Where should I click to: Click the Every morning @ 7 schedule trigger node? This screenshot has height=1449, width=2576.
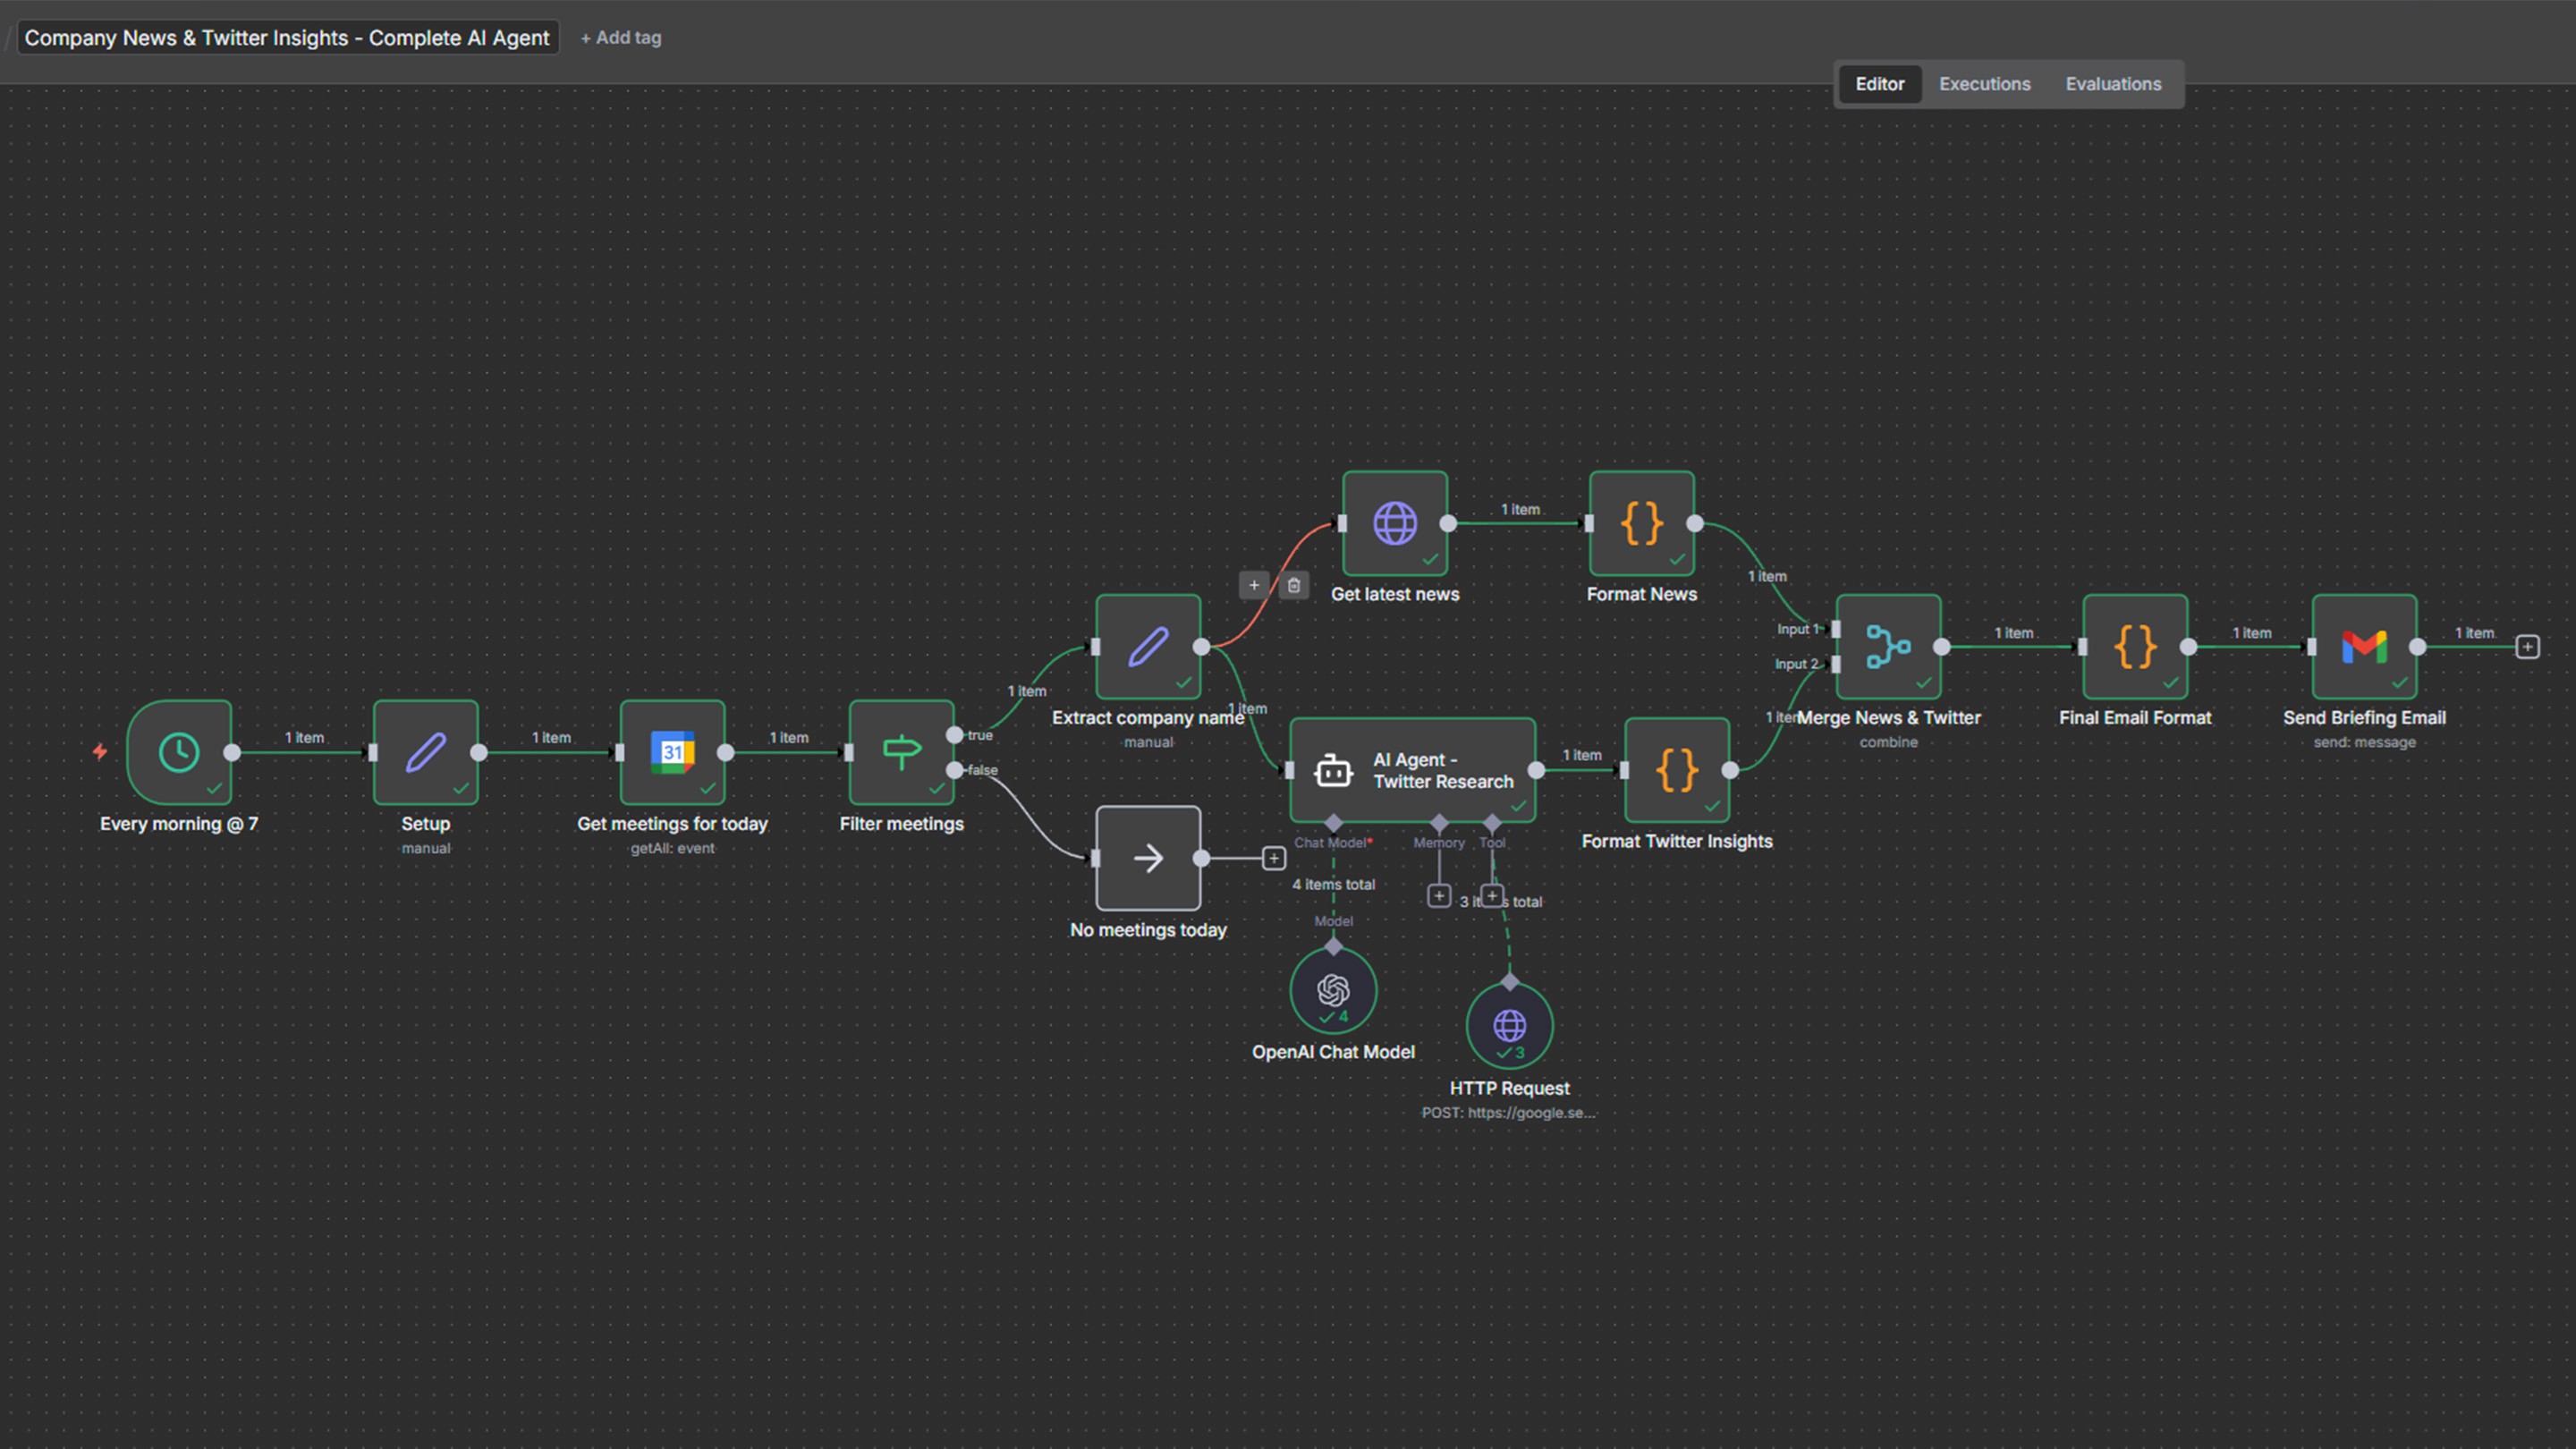(x=179, y=752)
